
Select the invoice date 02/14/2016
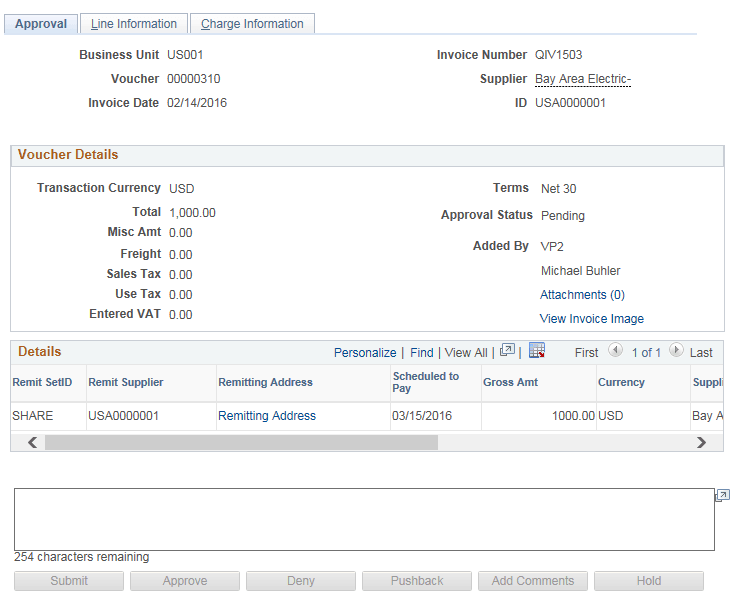click(197, 103)
